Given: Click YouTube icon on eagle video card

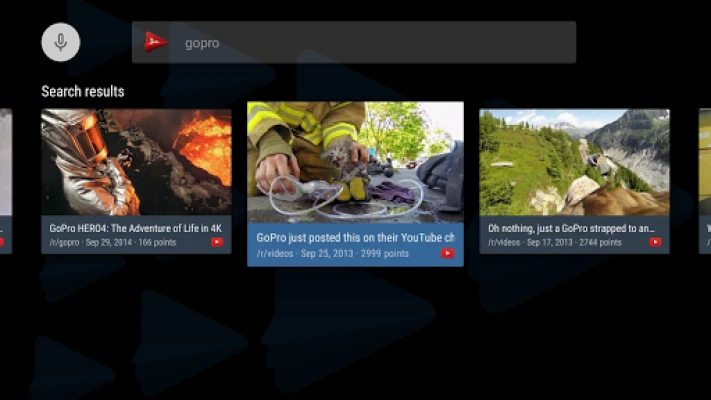Looking at the screenshot, I should [655, 242].
